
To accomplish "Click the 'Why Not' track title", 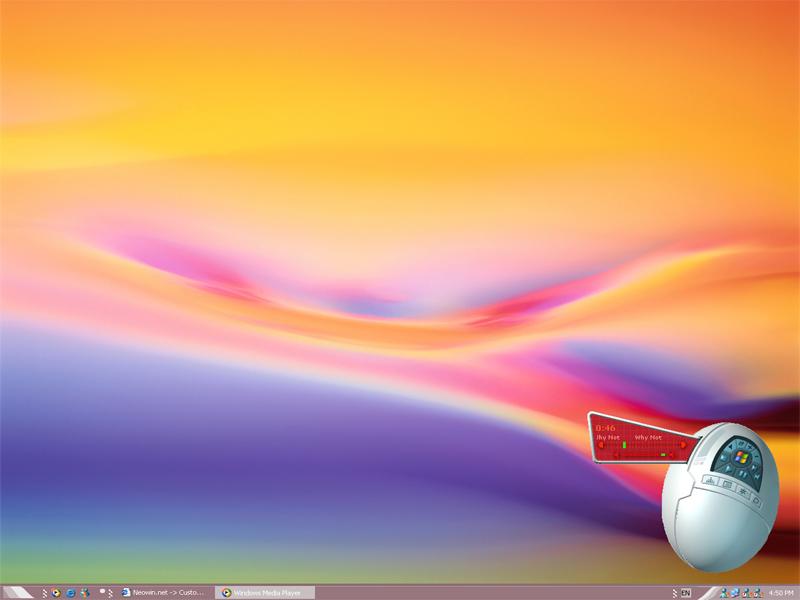I will pyautogui.click(x=648, y=437).
